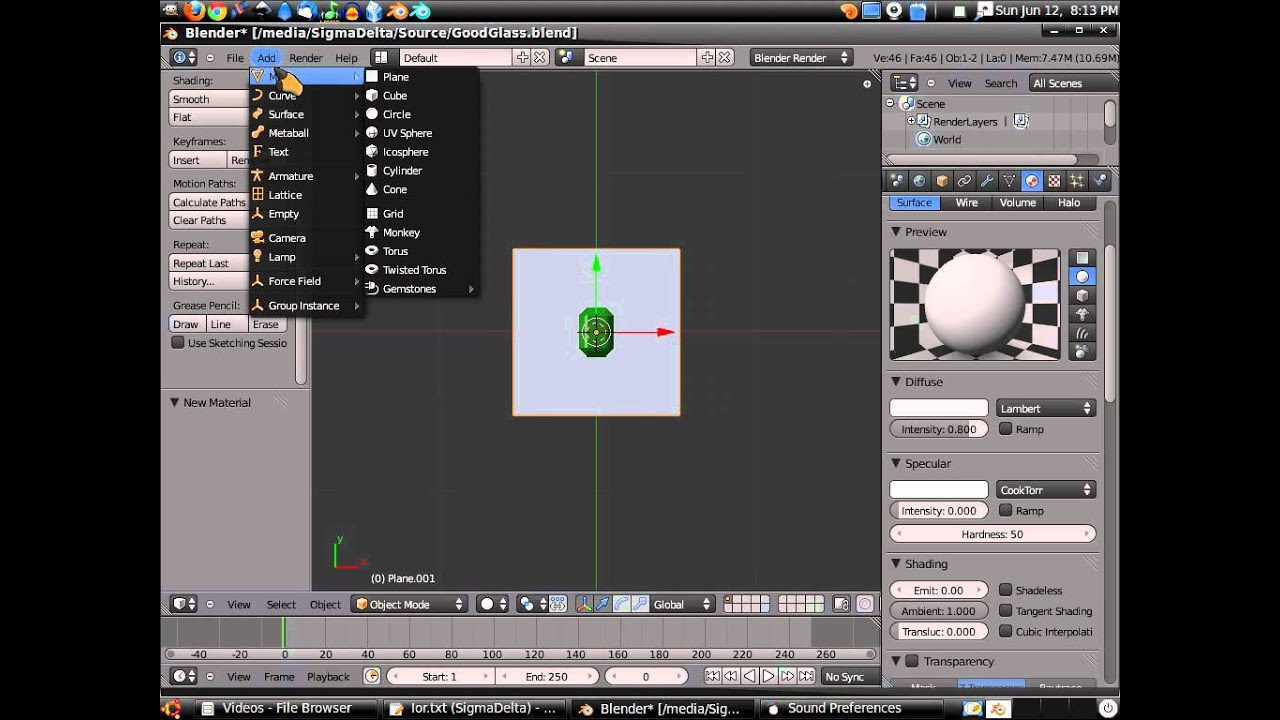Click the maximize view dot in viewport corner
This screenshot has width=1280, height=720.
(867, 84)
